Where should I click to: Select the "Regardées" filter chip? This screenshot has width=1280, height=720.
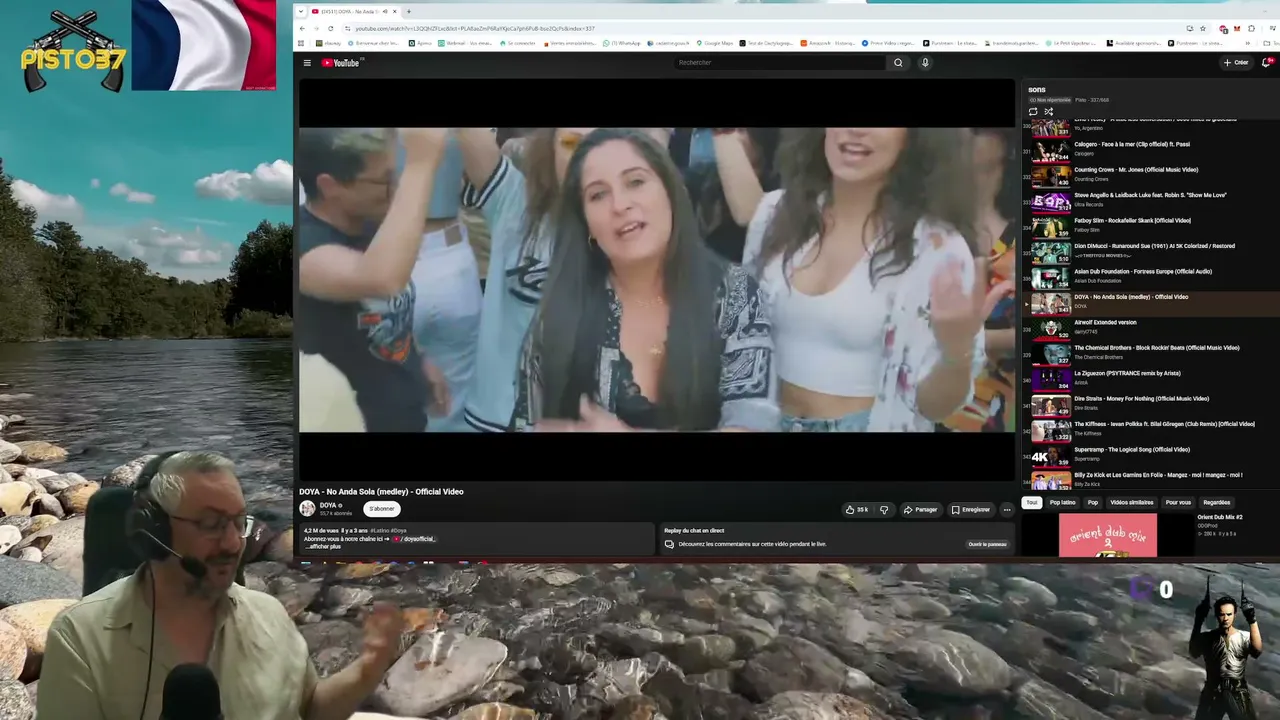[1217, 502]
